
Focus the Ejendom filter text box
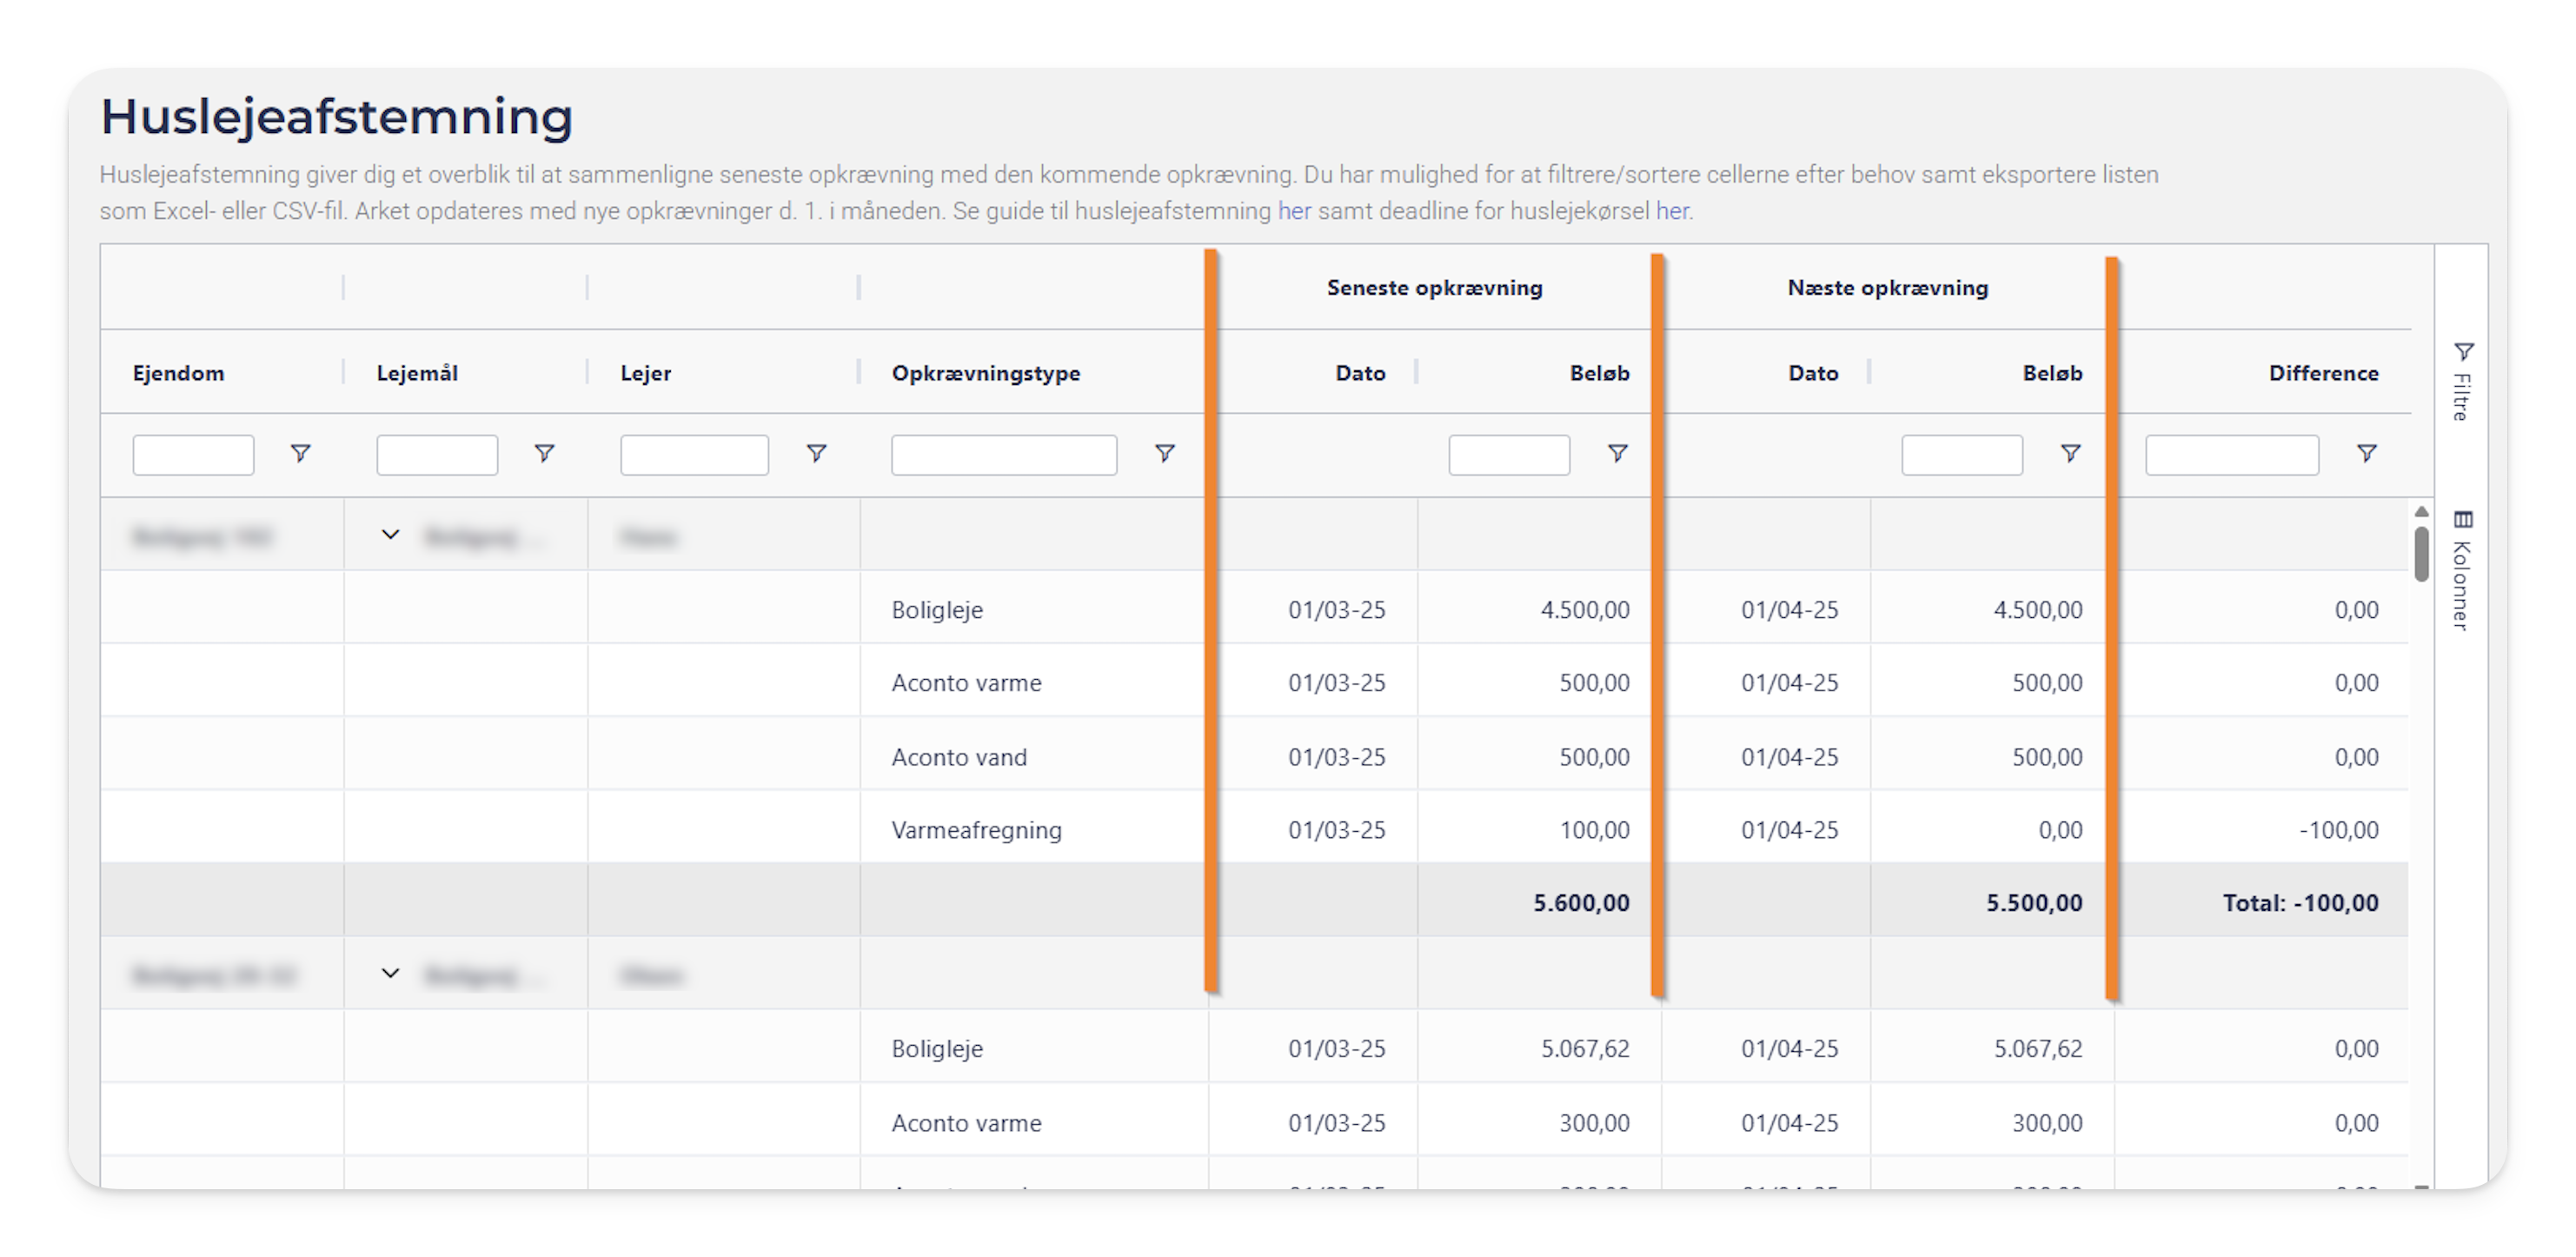(x=193, y=455)
